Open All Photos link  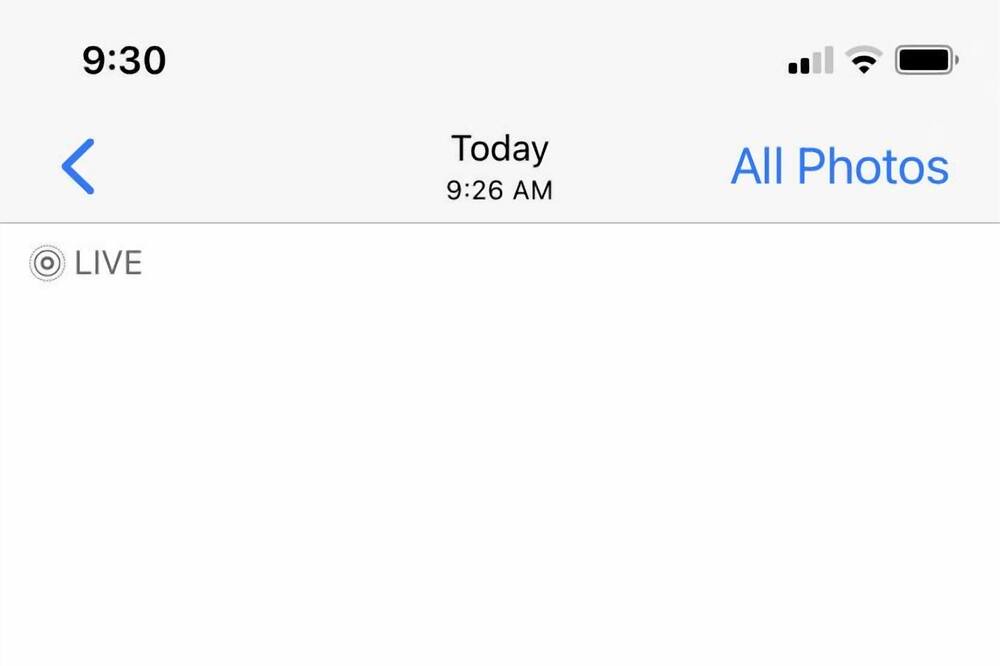point(839,166)
